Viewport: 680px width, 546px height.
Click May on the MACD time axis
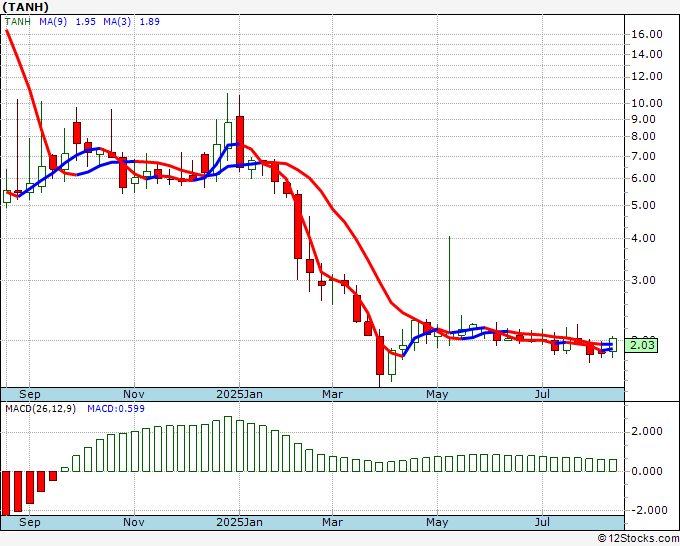(437, 522)
